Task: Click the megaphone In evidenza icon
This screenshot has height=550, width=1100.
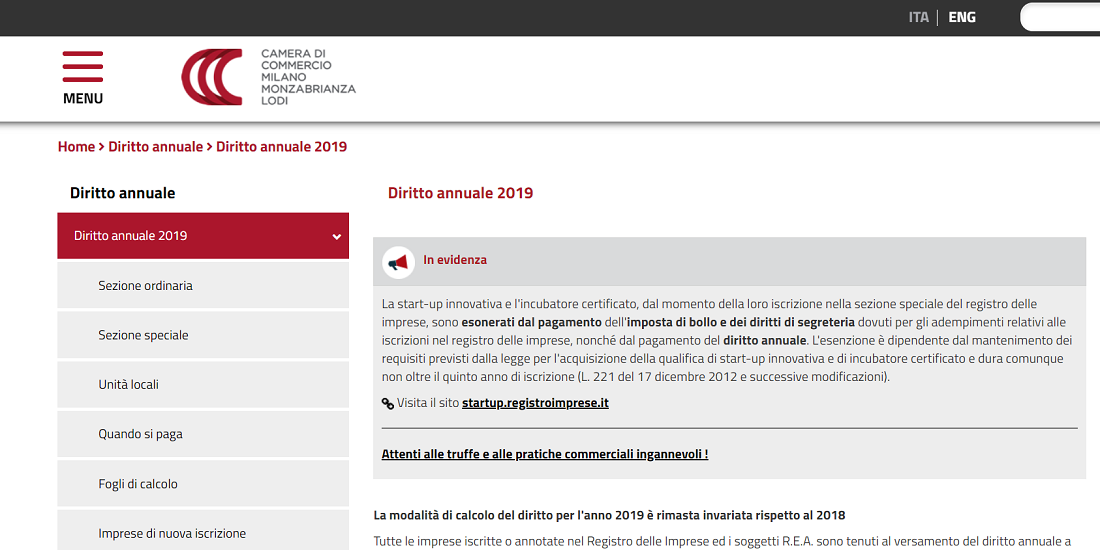Action: (398, 262)
